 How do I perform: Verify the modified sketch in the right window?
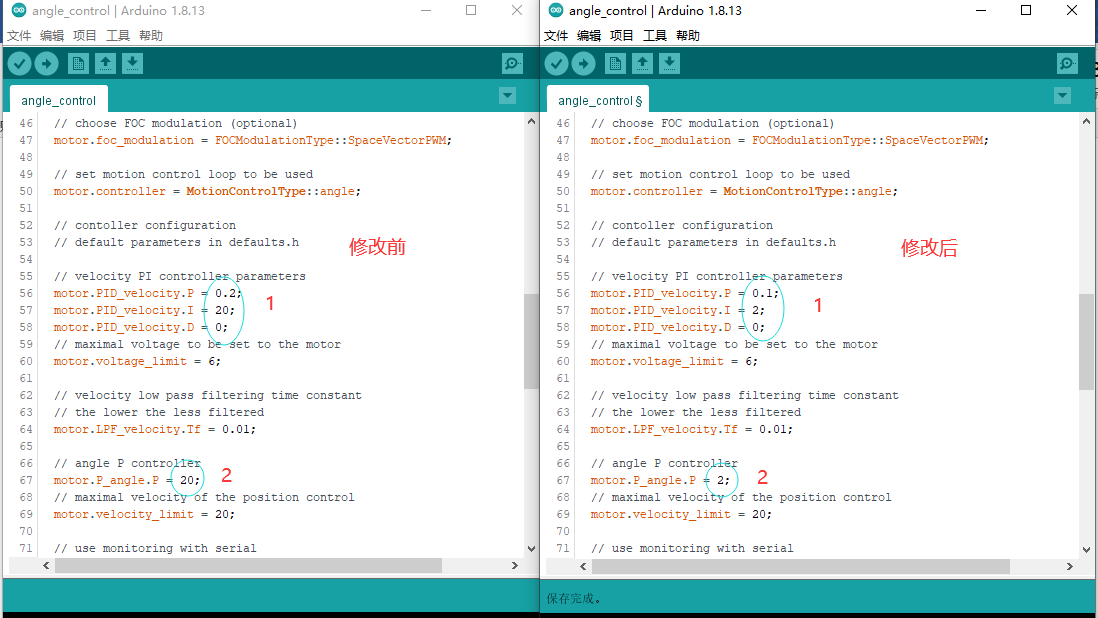556,63
